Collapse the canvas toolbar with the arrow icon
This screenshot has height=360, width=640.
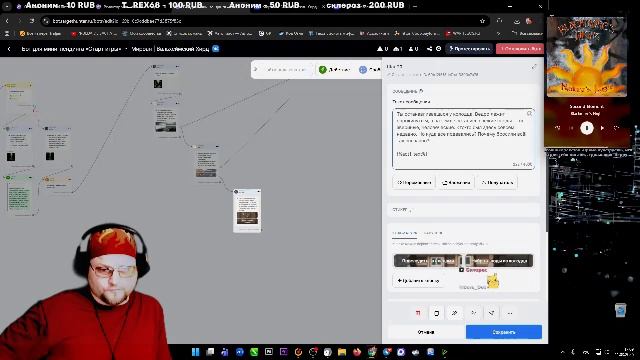(x=256, y=69)
